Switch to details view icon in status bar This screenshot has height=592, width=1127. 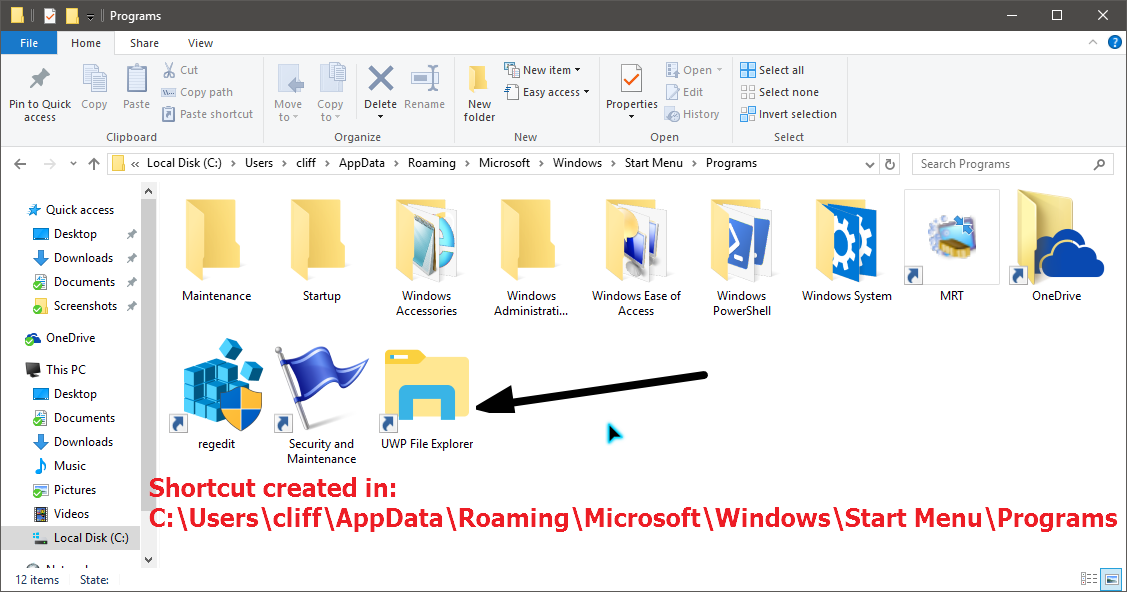click(x=1089, y=579)
